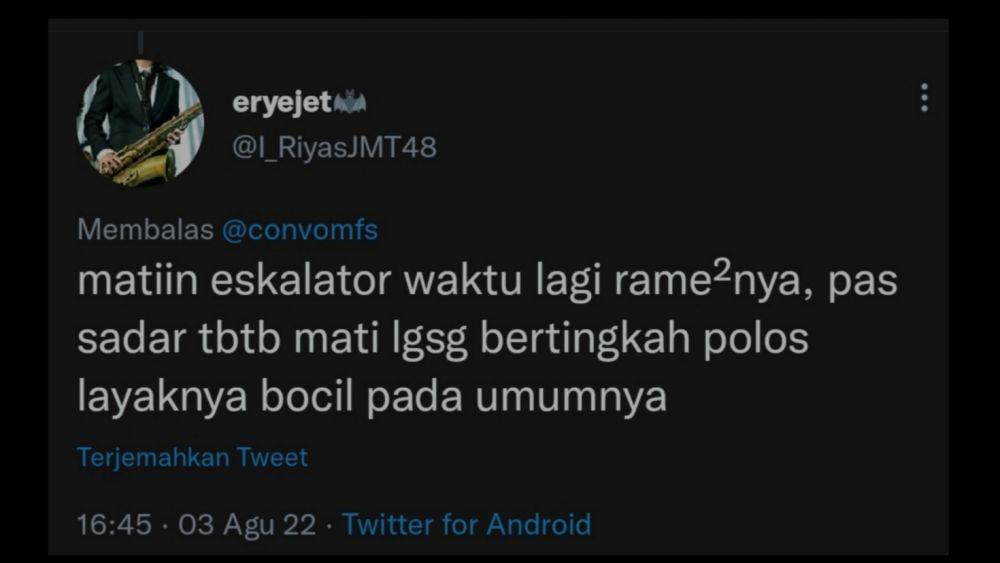Click the Membalas reply label
The image size is (1000, 563).
click(x=145, y=230)
